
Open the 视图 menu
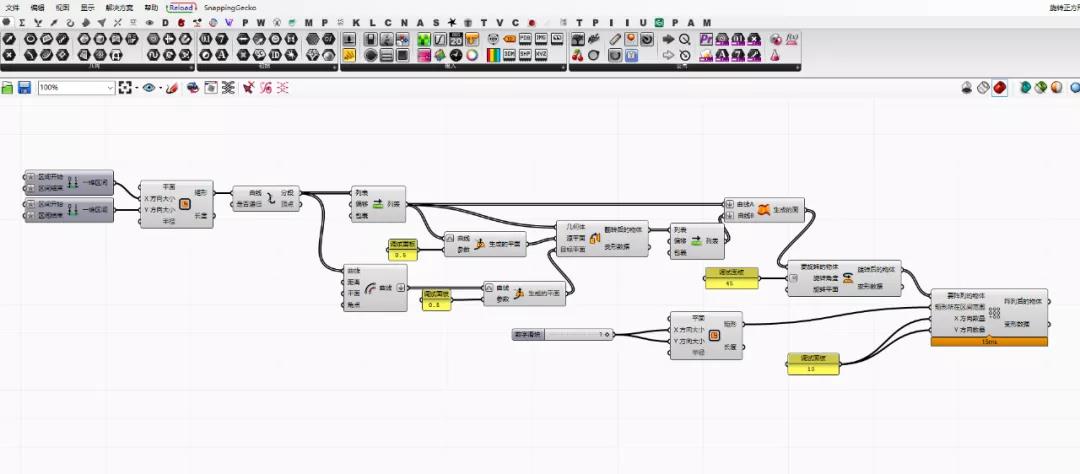coord(62,7)
